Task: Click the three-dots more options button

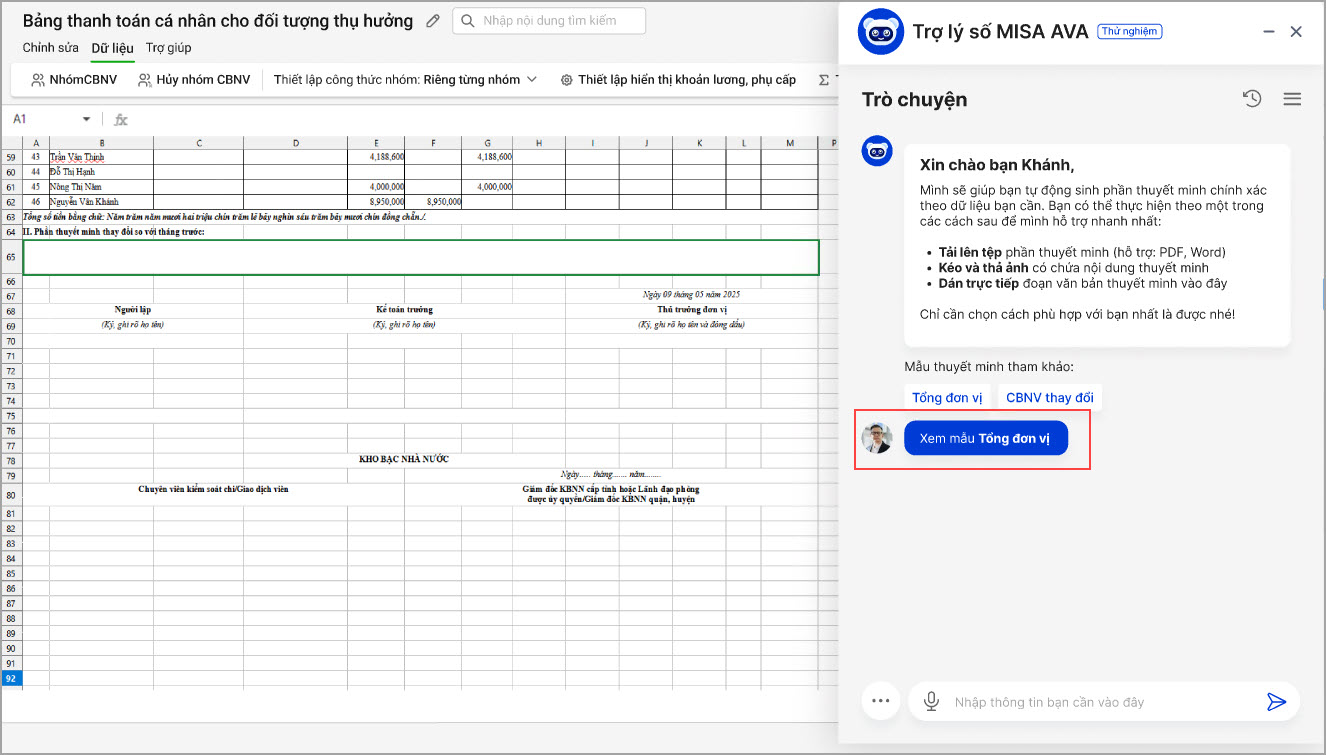Action: point(880,701)
